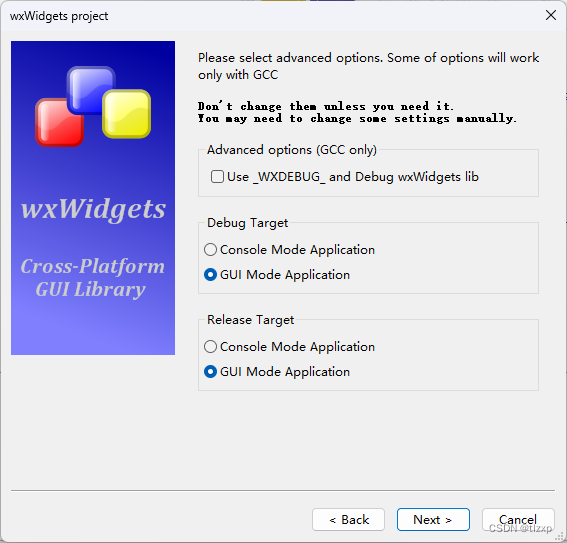Click the window resize grip corner

coord(560,536)
